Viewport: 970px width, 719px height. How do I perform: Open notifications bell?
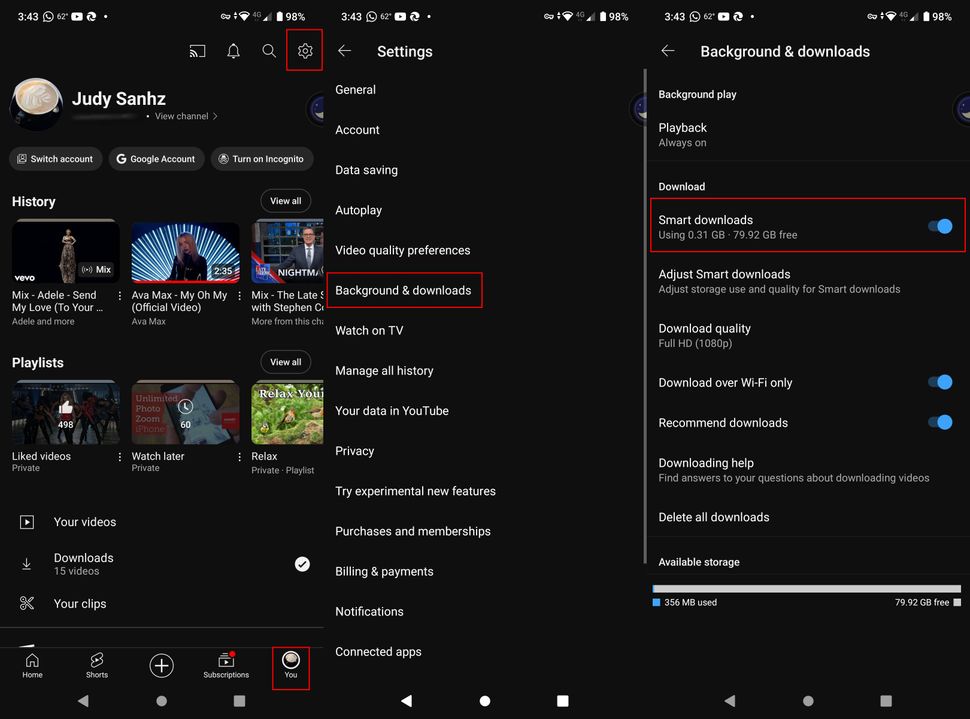233,50
